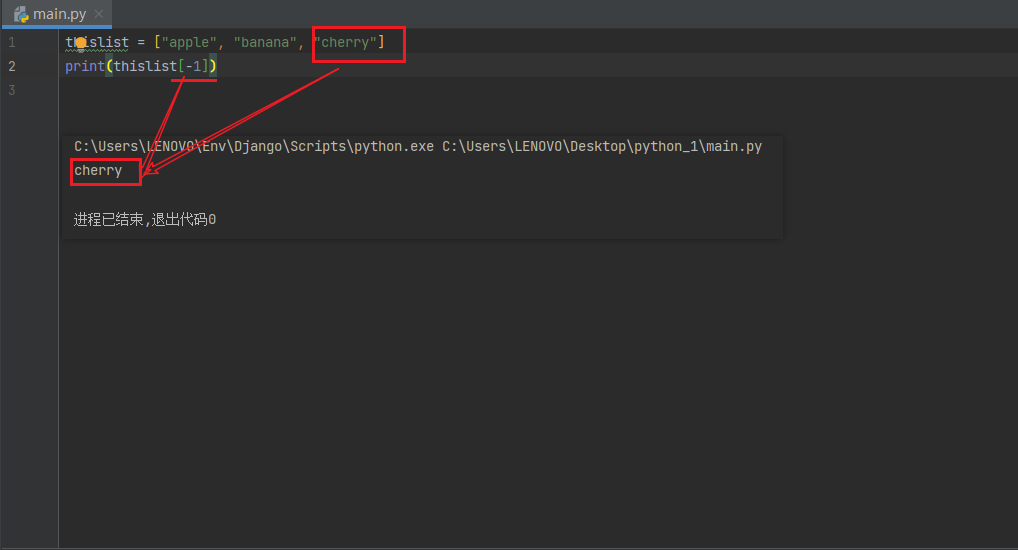Click the "apple" string in the list

(x=189, y=42)
